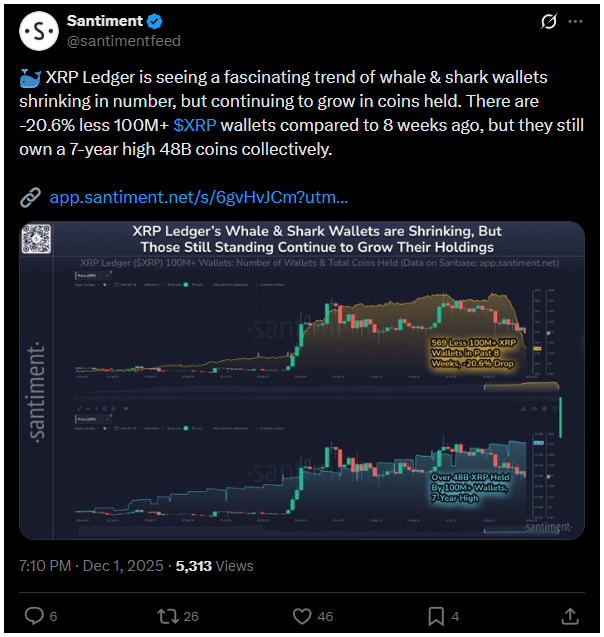Toggle the Like heart on this post
The image size is (604, 637).
coord(301,614)
